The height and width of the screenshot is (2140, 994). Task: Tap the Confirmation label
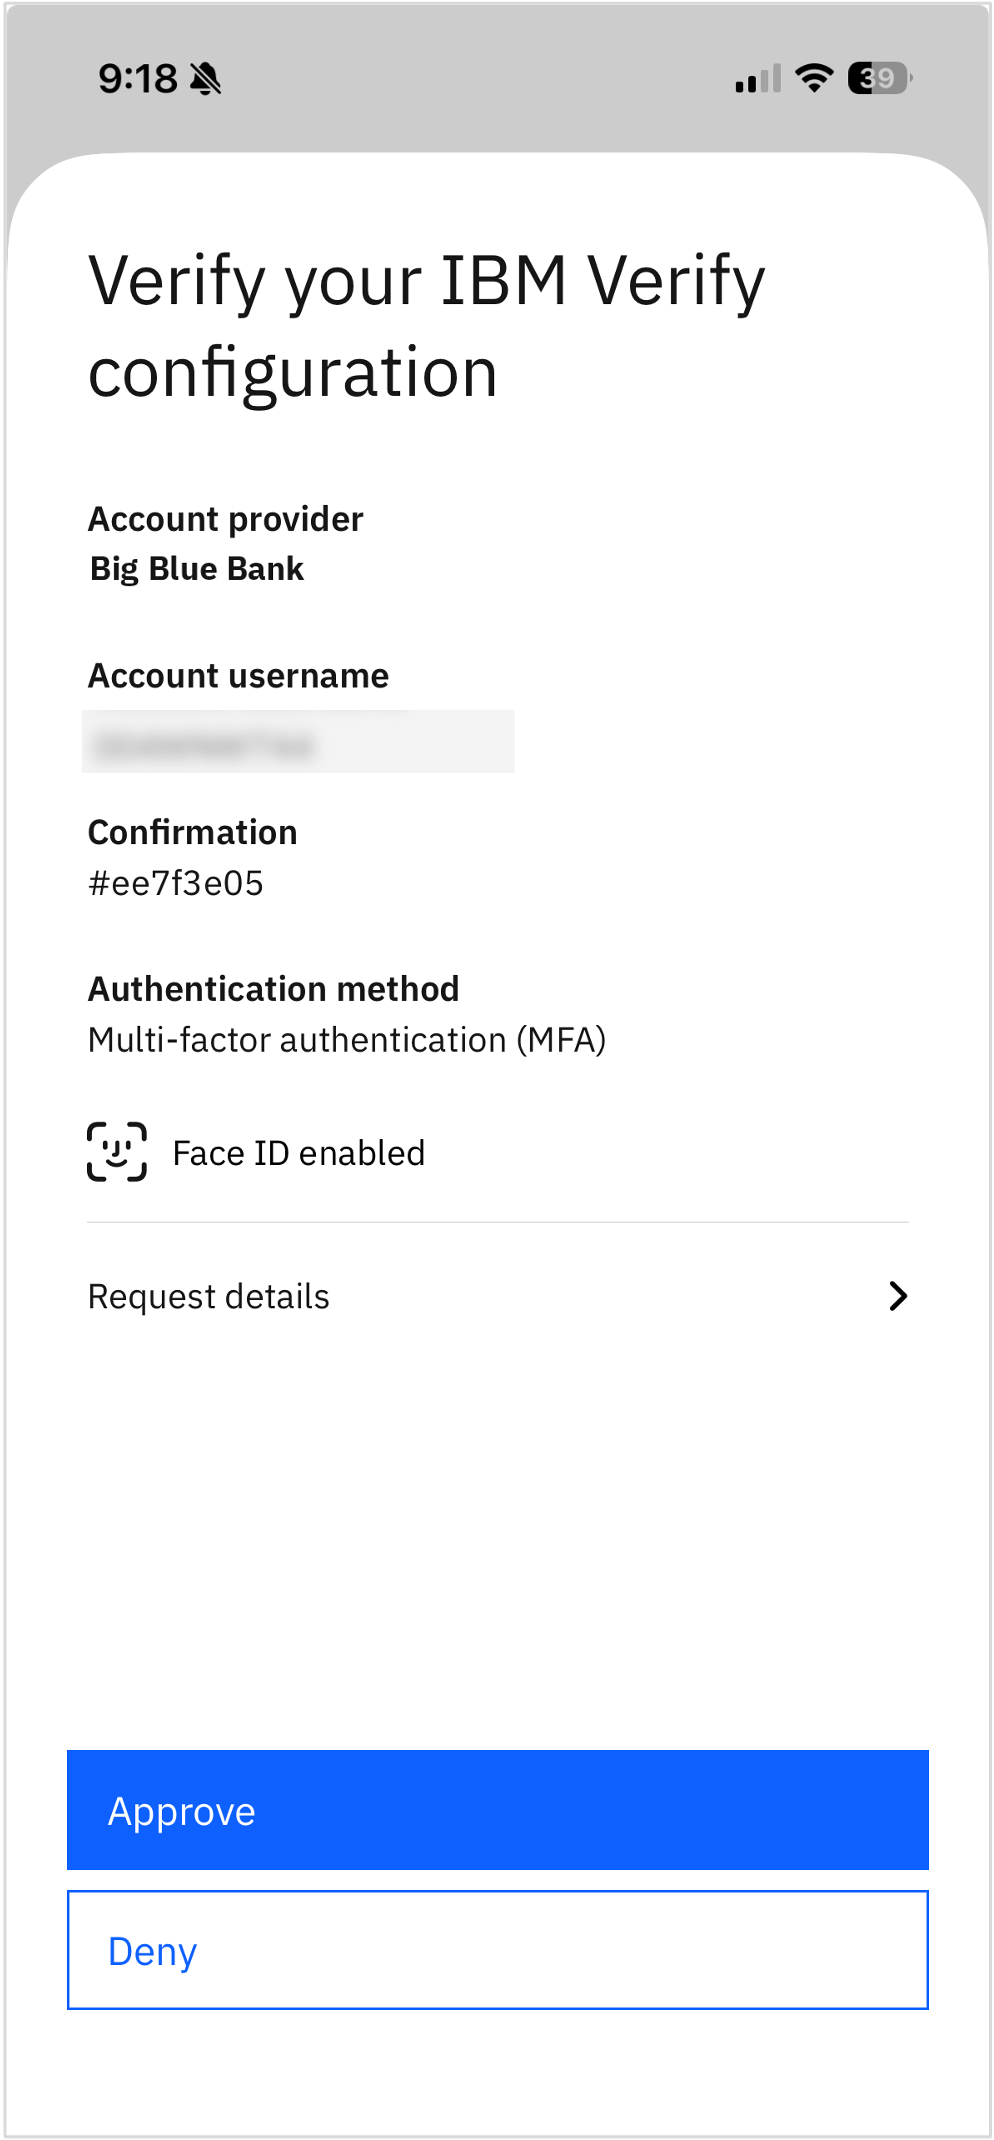[193, 832]
